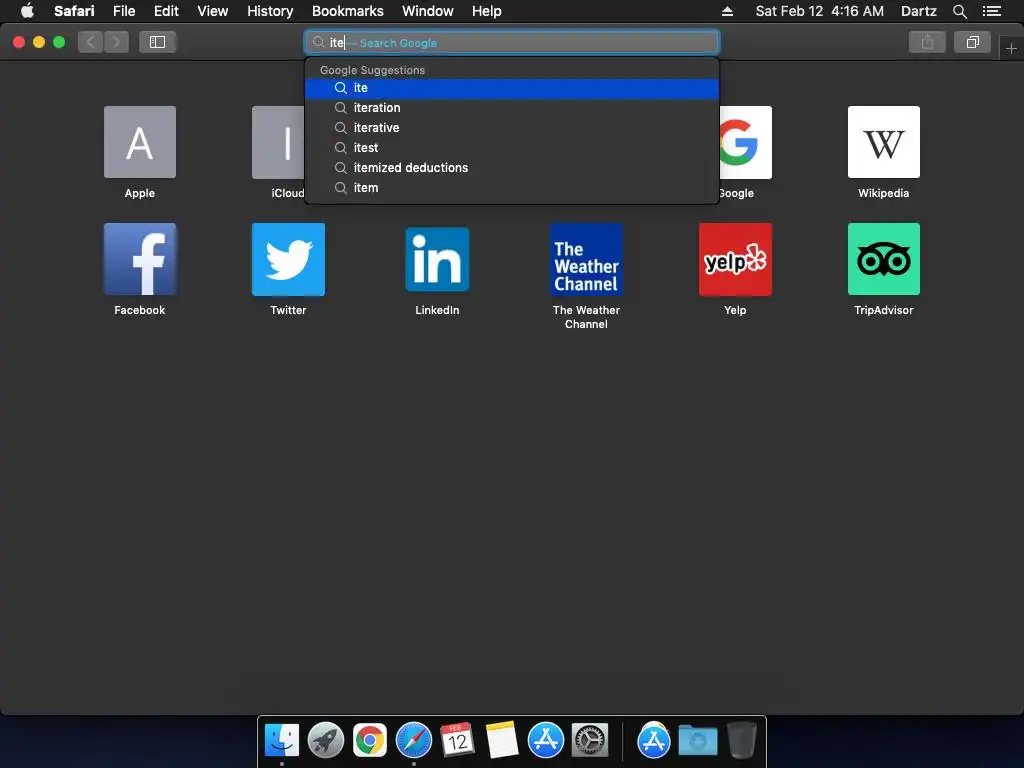Open the Window menu

tap(428, 11)
